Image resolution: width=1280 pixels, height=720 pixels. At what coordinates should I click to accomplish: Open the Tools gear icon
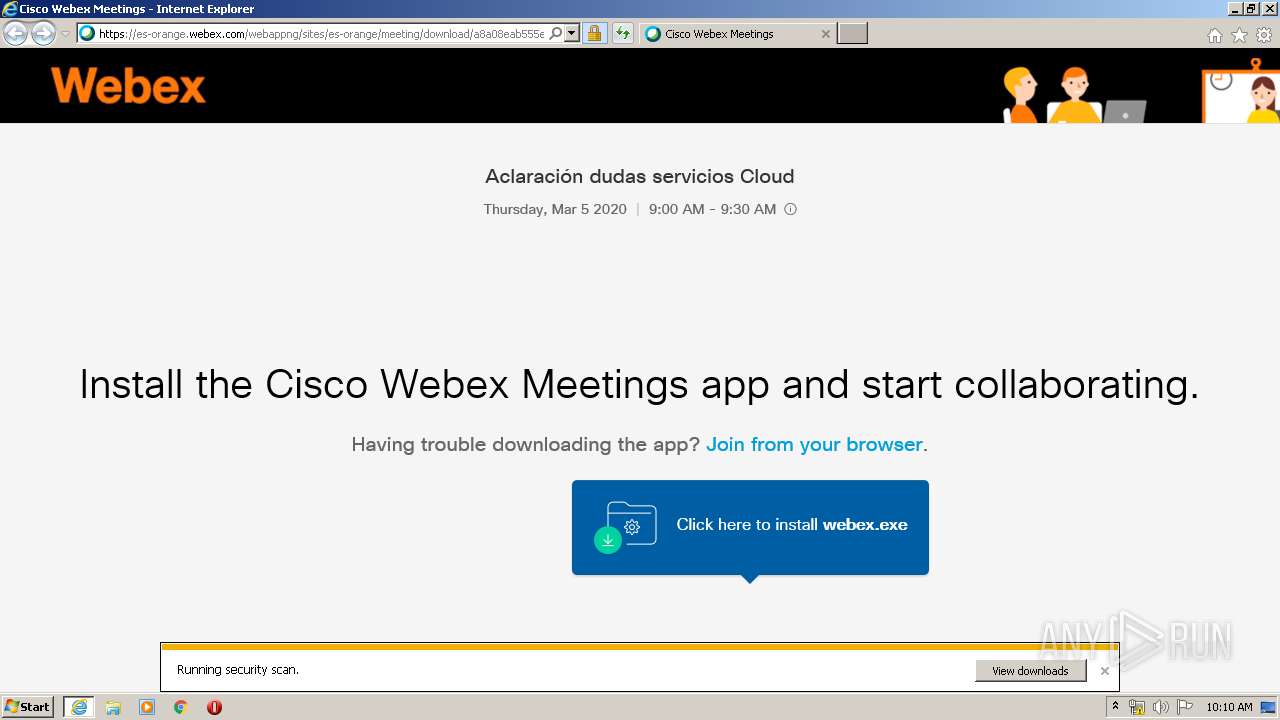coord(1264,35)
